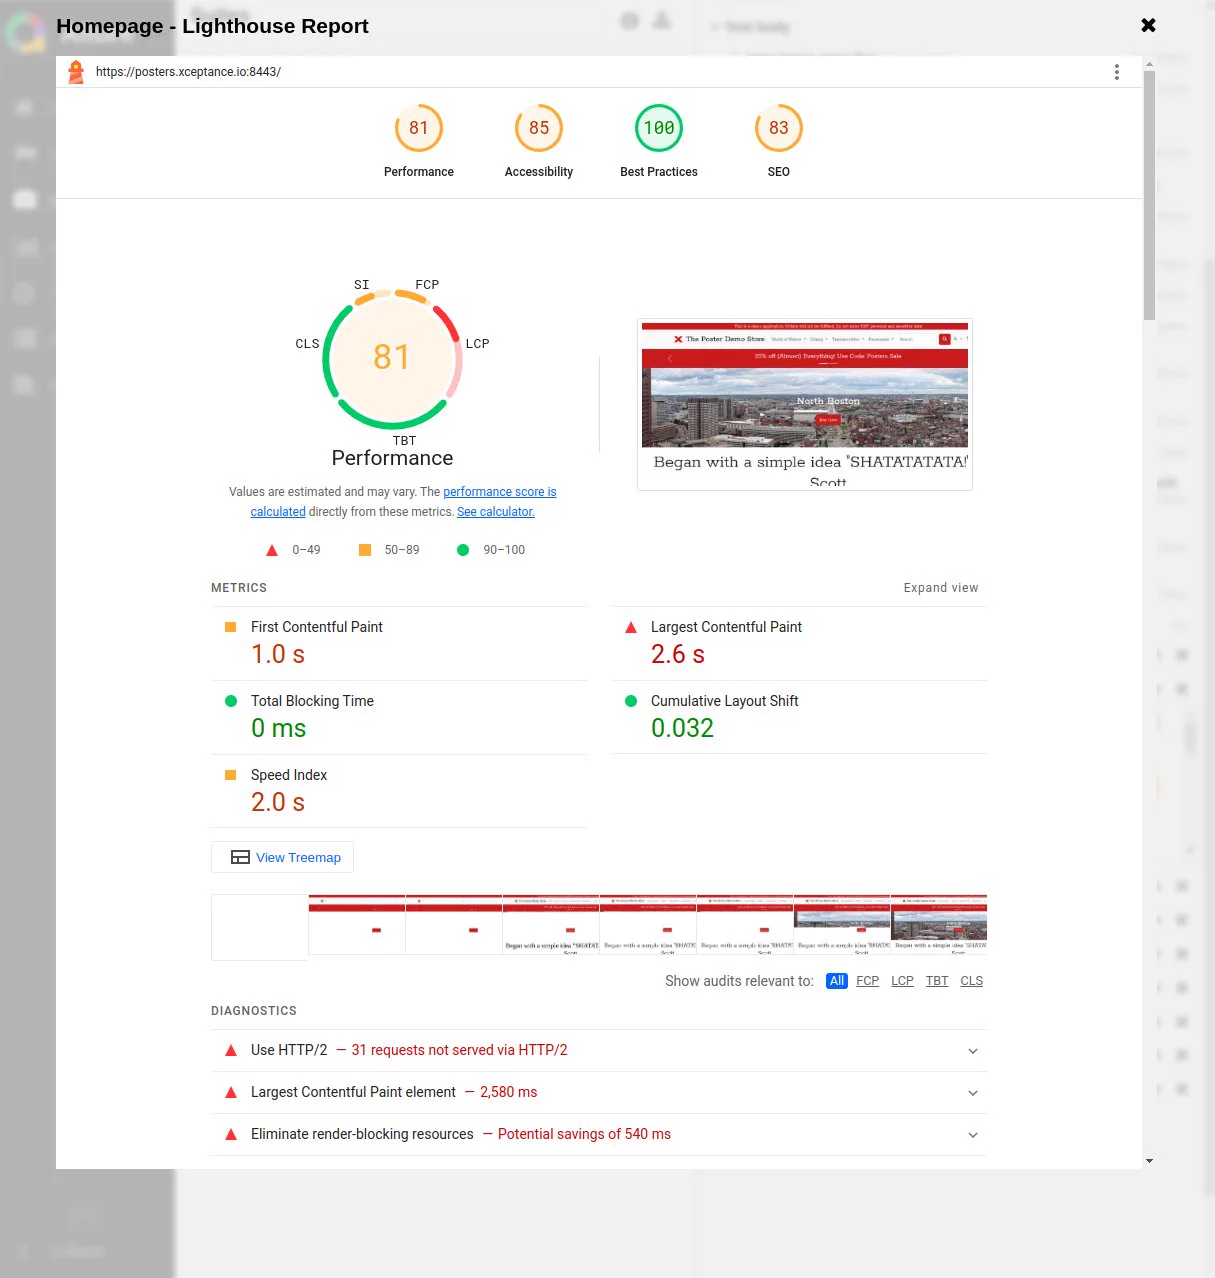1215x1278 pixels.
Task: Click the green circle beside Cumulative Layout Shift
Action: point(631,701)
